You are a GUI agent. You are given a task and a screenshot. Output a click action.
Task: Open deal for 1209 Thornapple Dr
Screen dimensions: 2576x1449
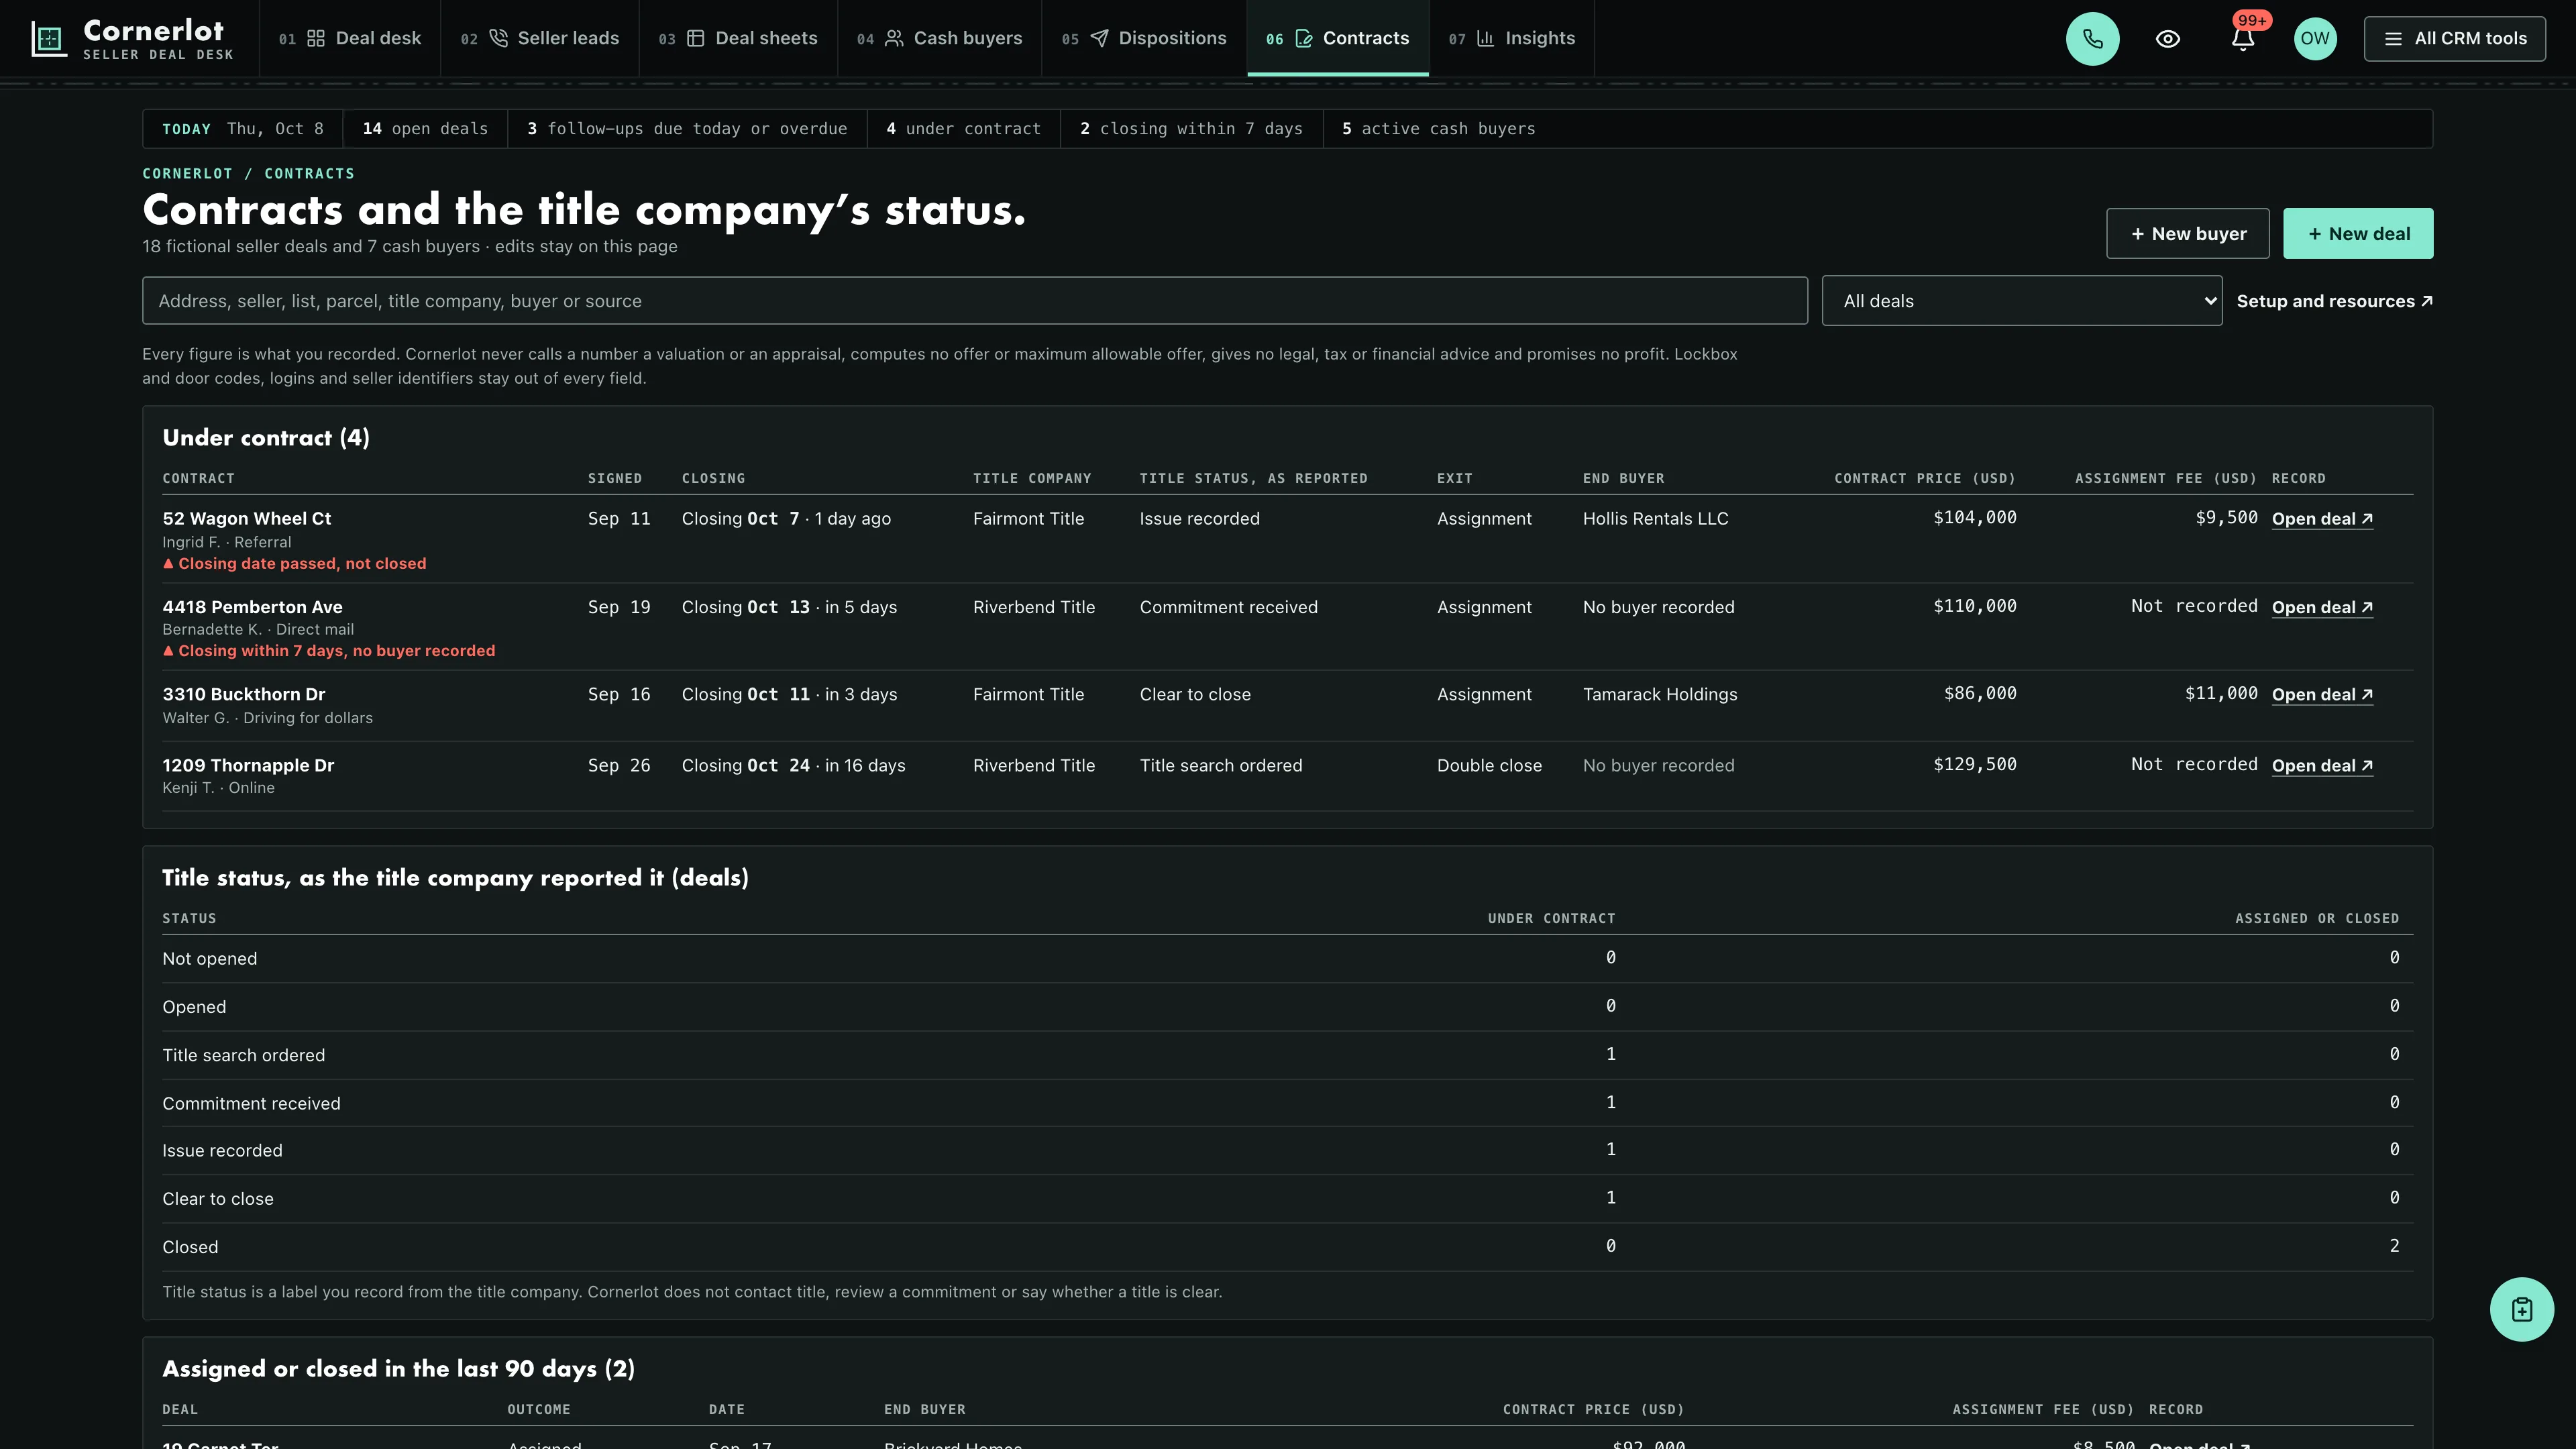pos(2322,765)
